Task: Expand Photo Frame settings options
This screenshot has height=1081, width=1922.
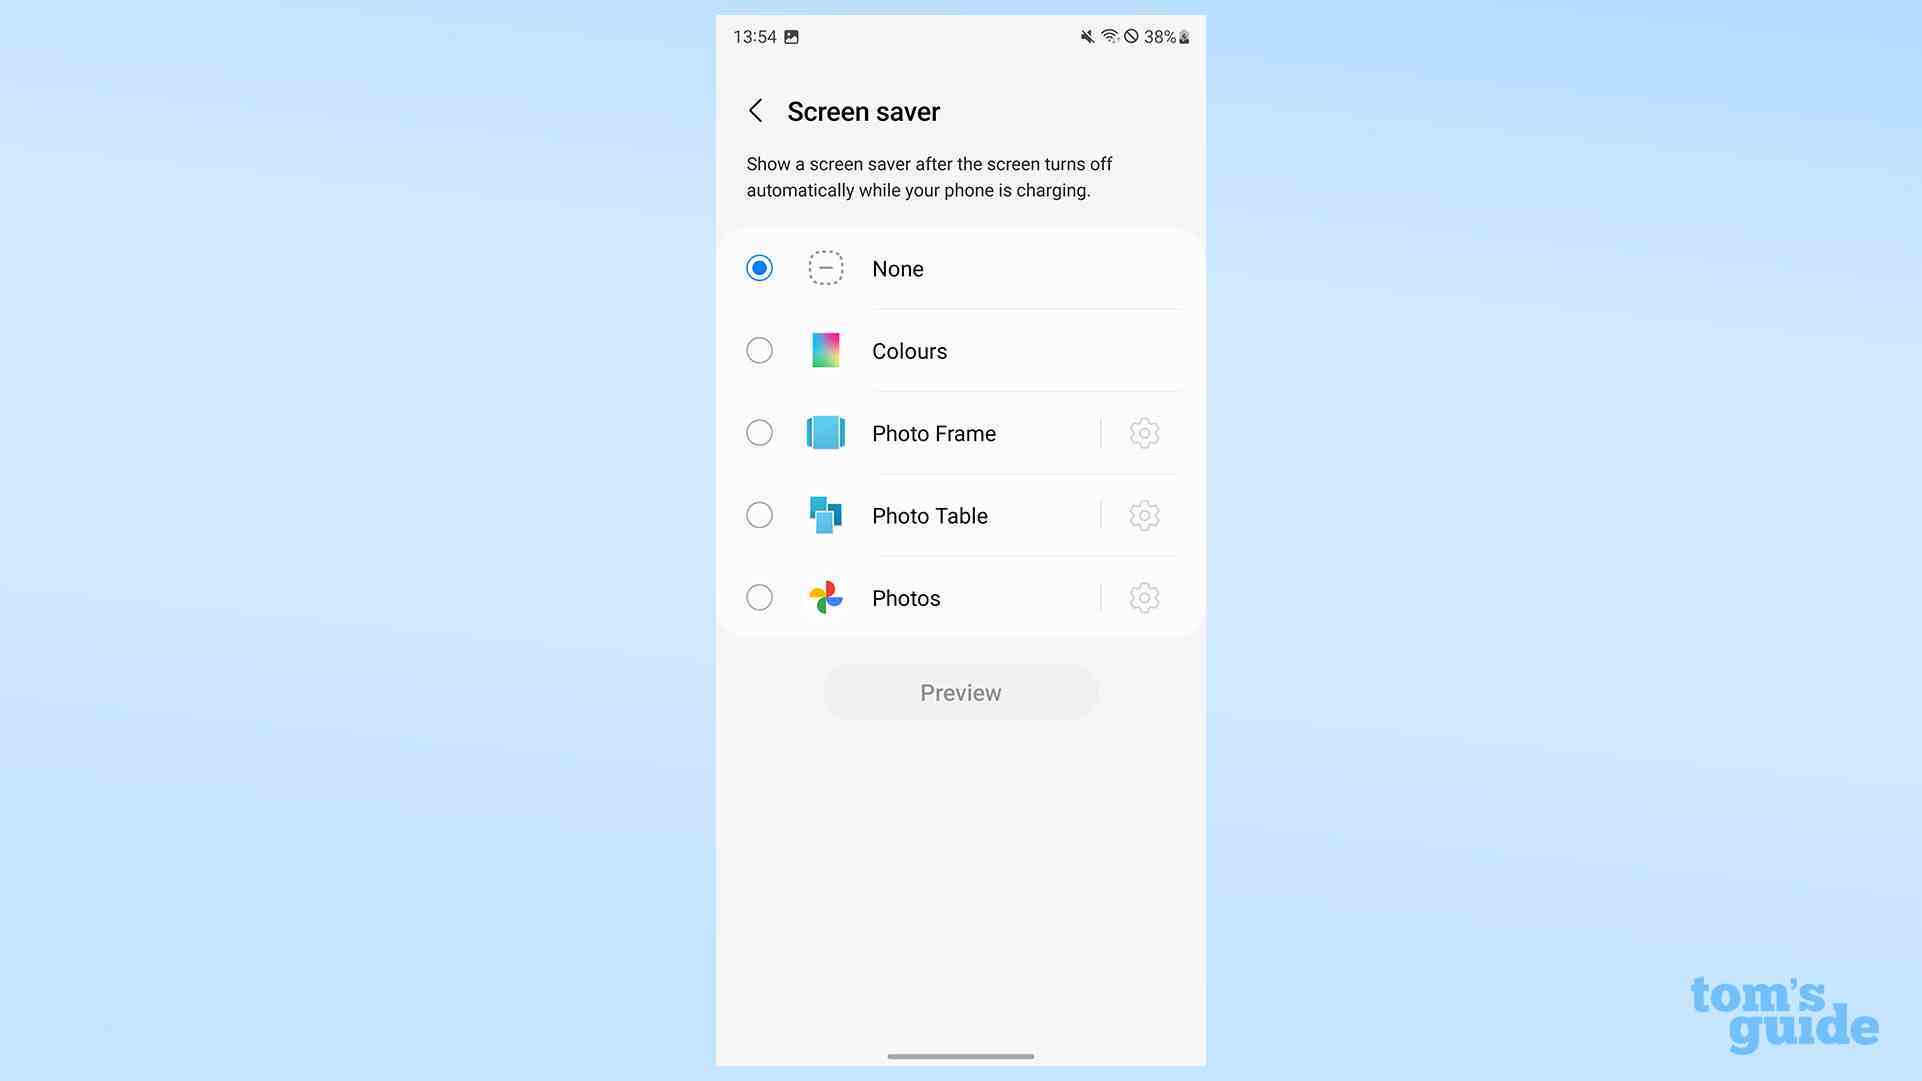Action: (1143, 433)
